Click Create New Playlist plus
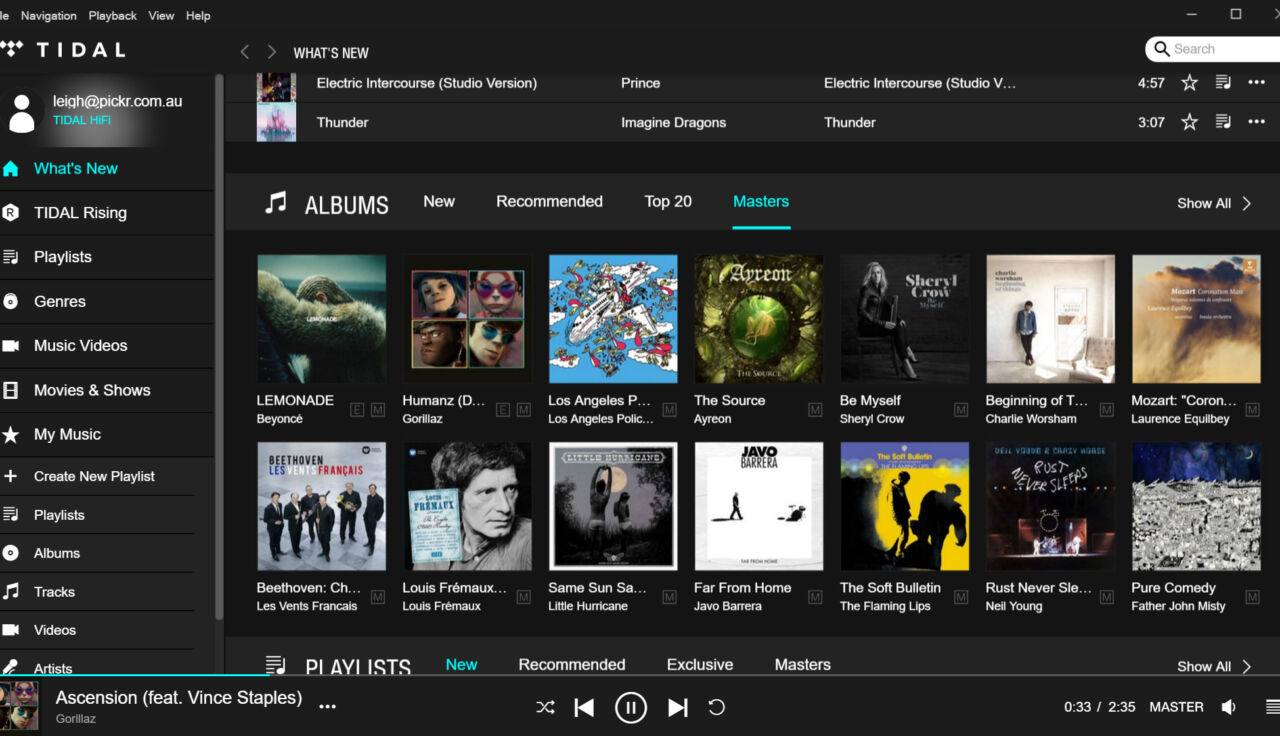The image size is (1280, 736). [x=11, y=476]
